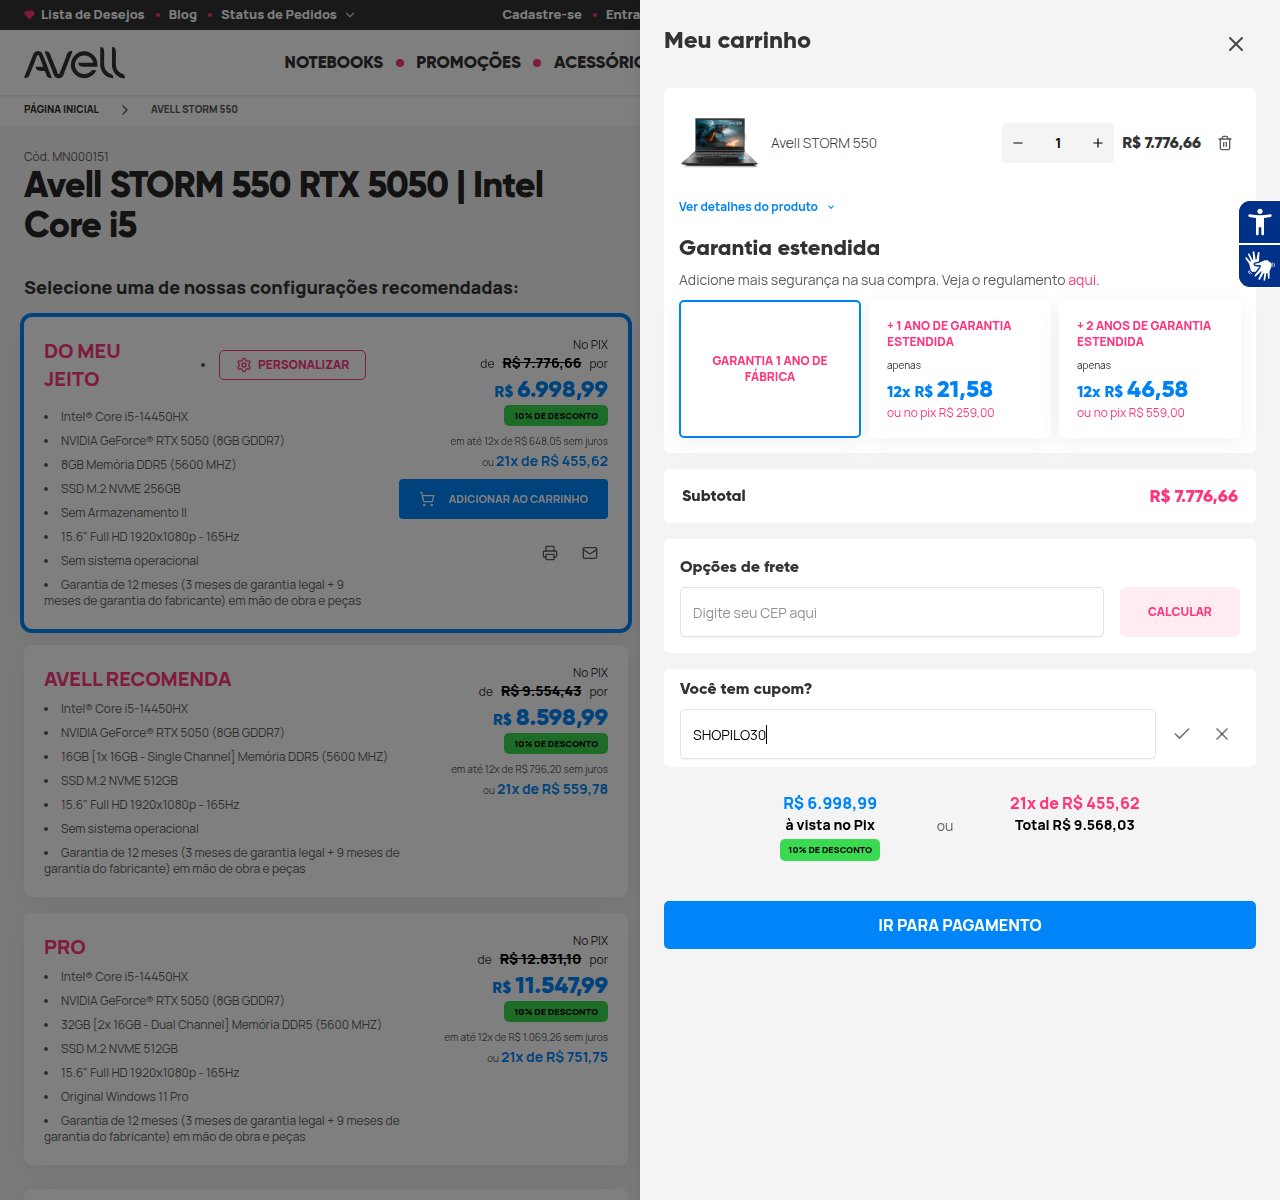Image resolution: width=1280 pixels, height=1200 pixels.
Task: Open the warranty regulamento 'aqui' link
Action: point(1082,280)
